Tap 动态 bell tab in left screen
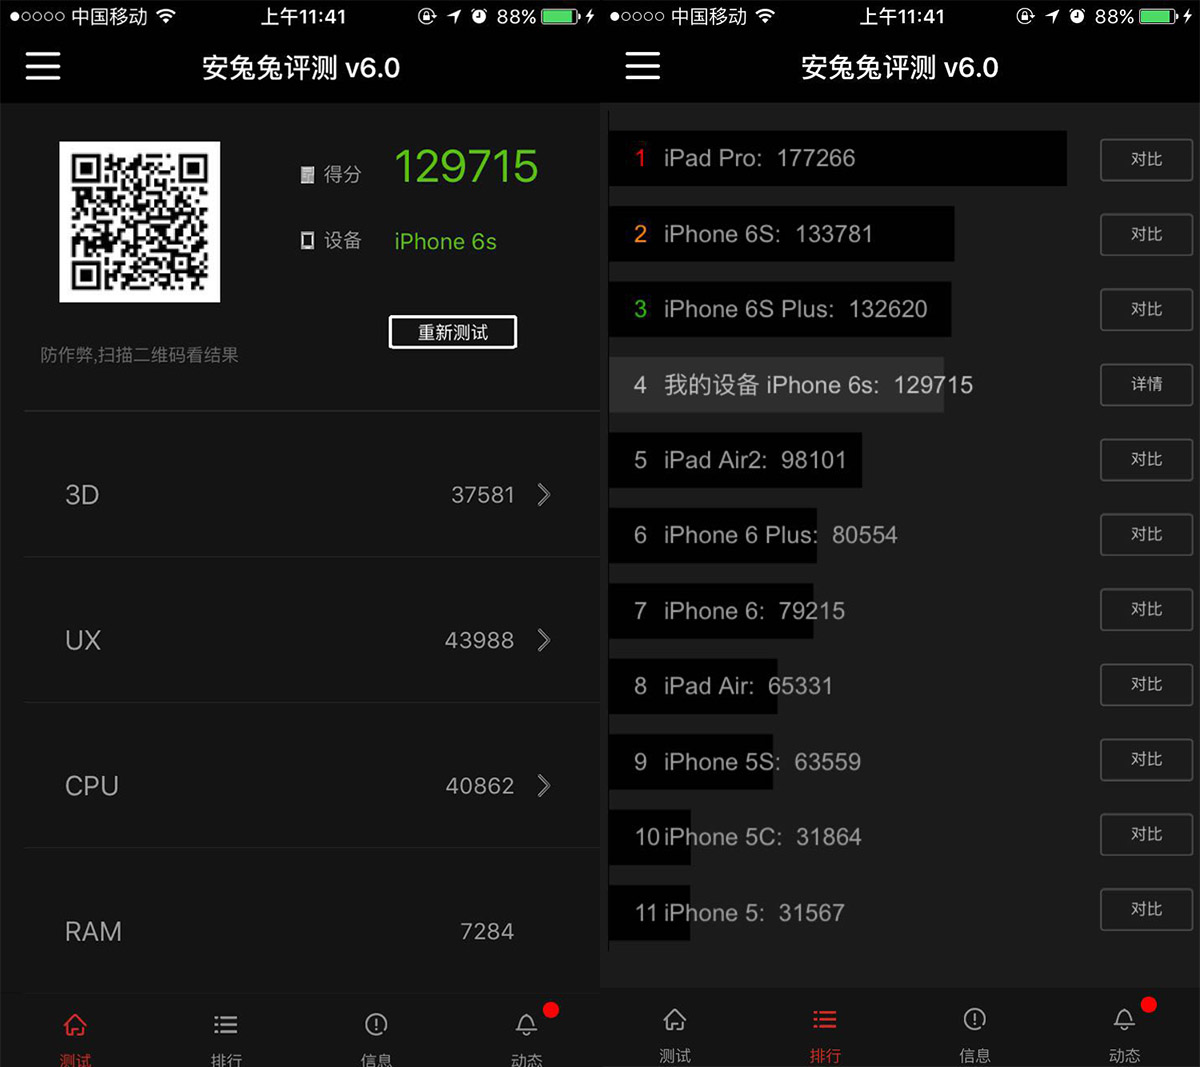 coord(527,1037)
